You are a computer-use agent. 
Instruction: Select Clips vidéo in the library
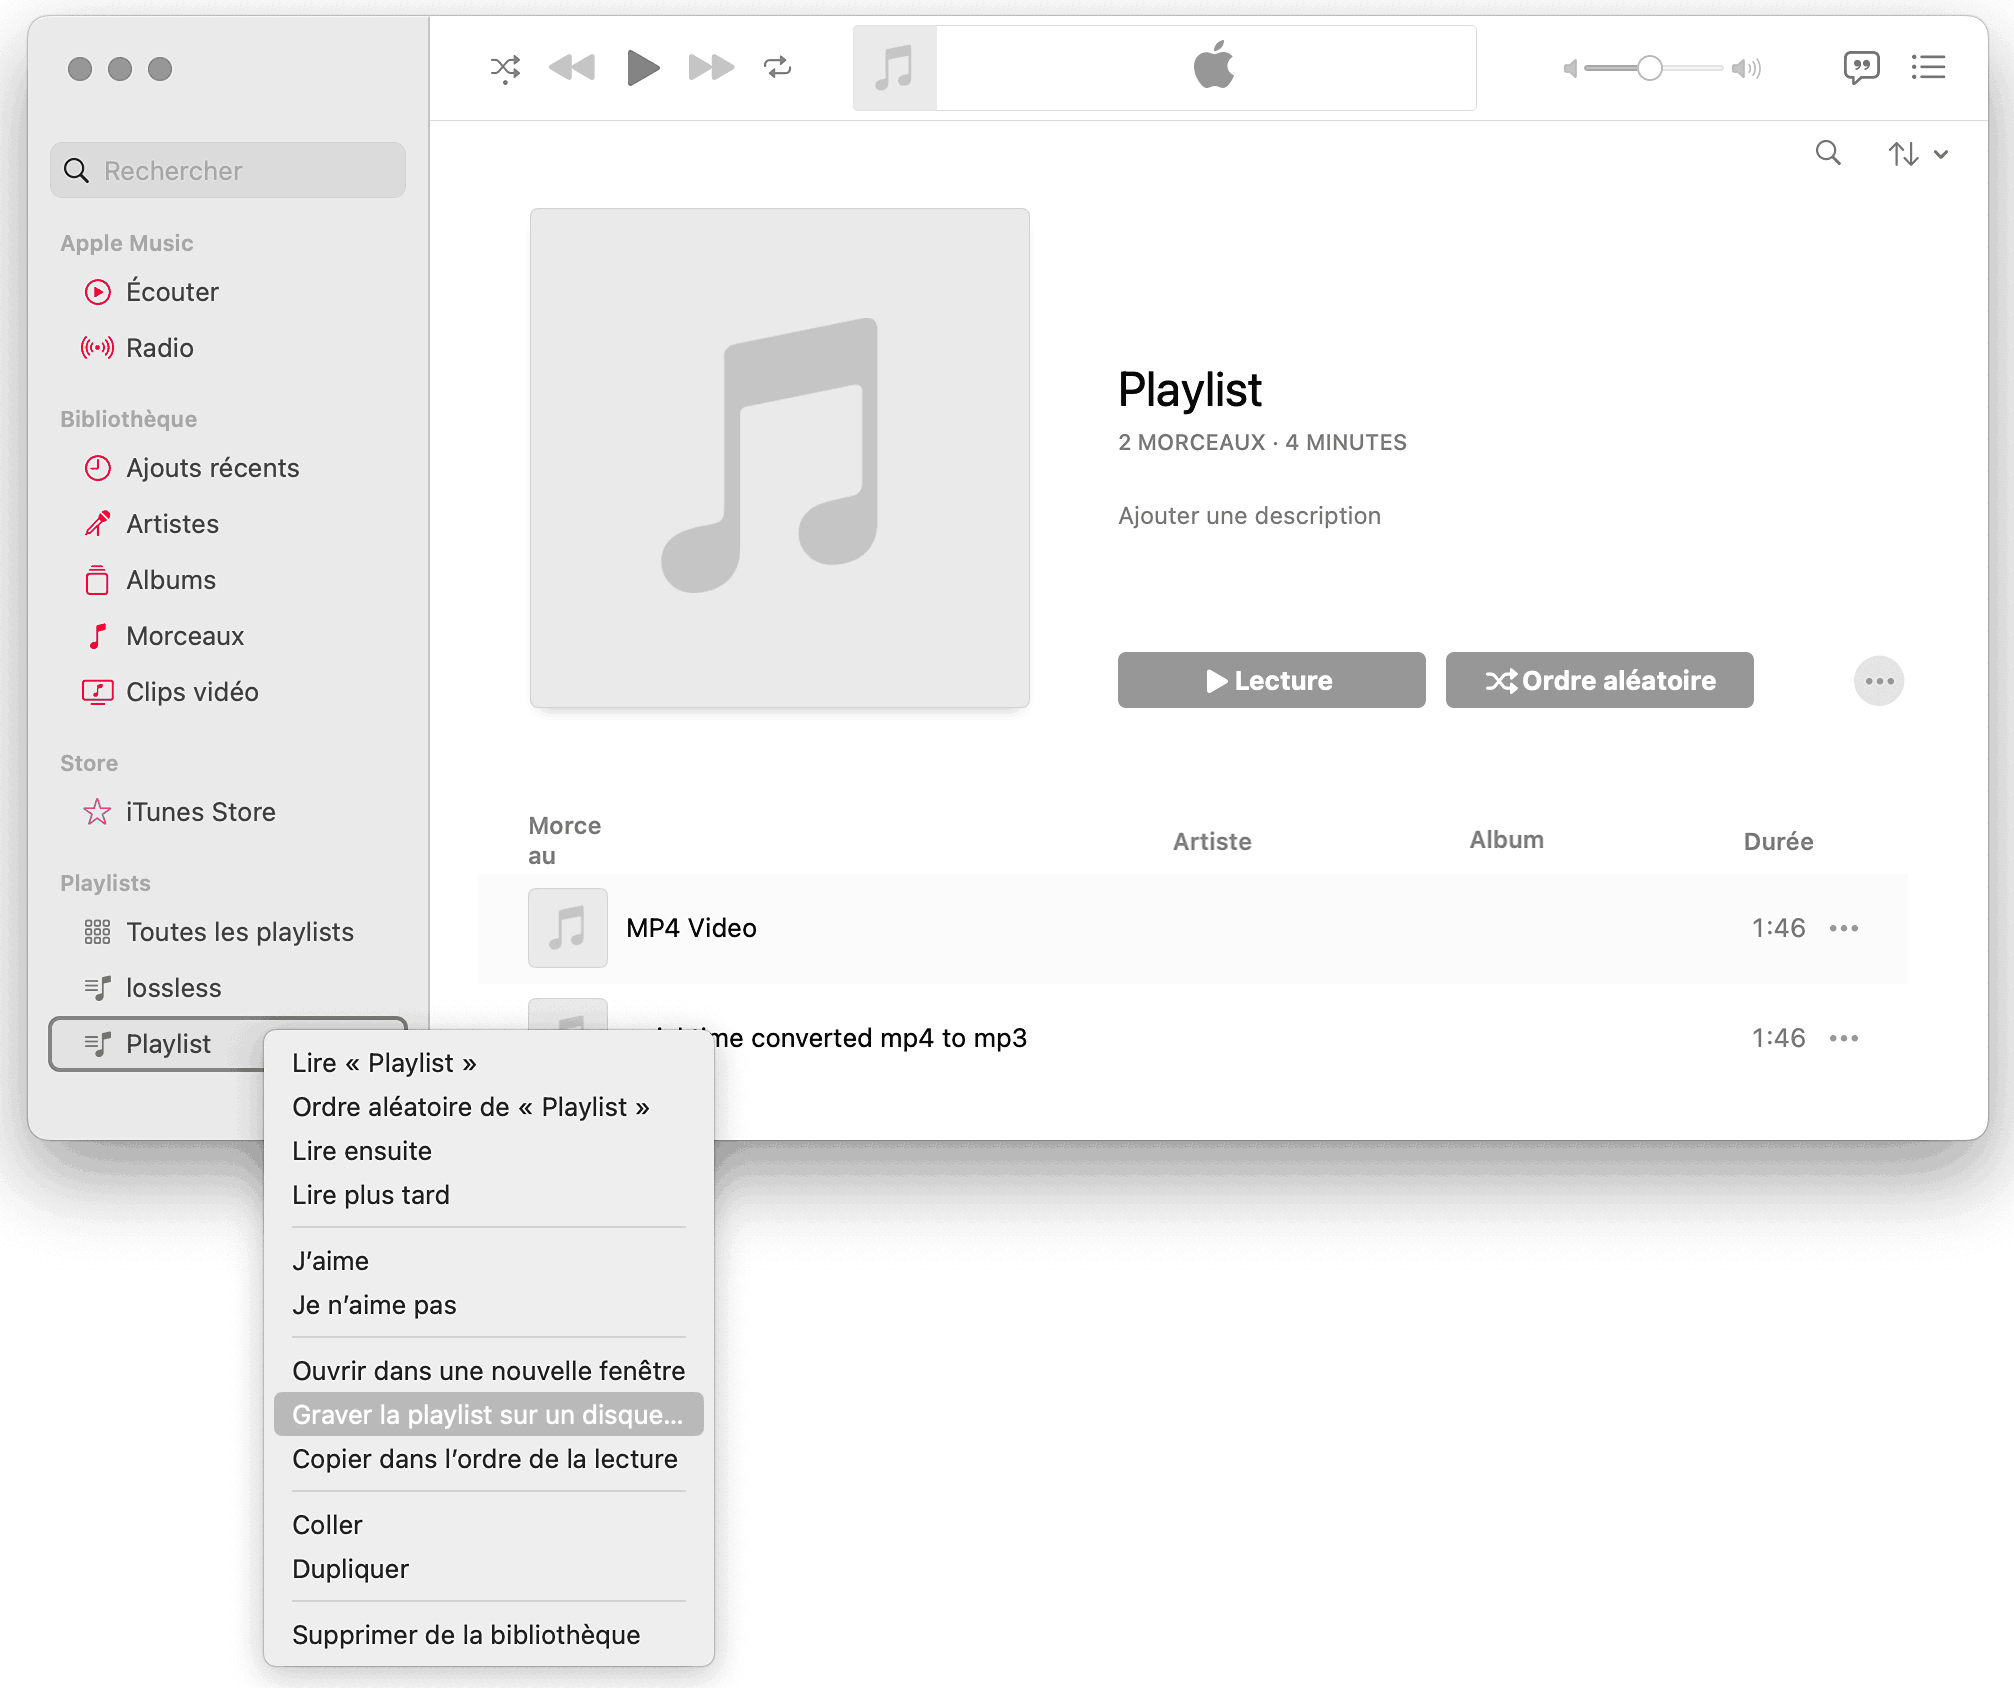(228, 692)
